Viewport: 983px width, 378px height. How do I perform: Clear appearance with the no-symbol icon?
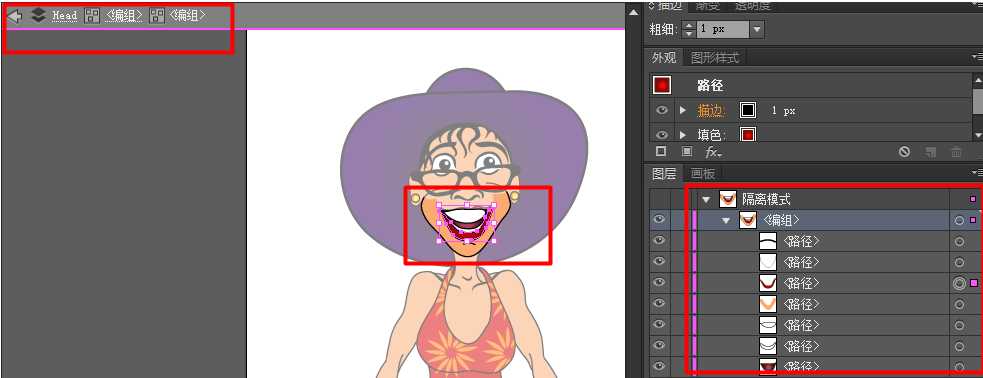point(904,152)
